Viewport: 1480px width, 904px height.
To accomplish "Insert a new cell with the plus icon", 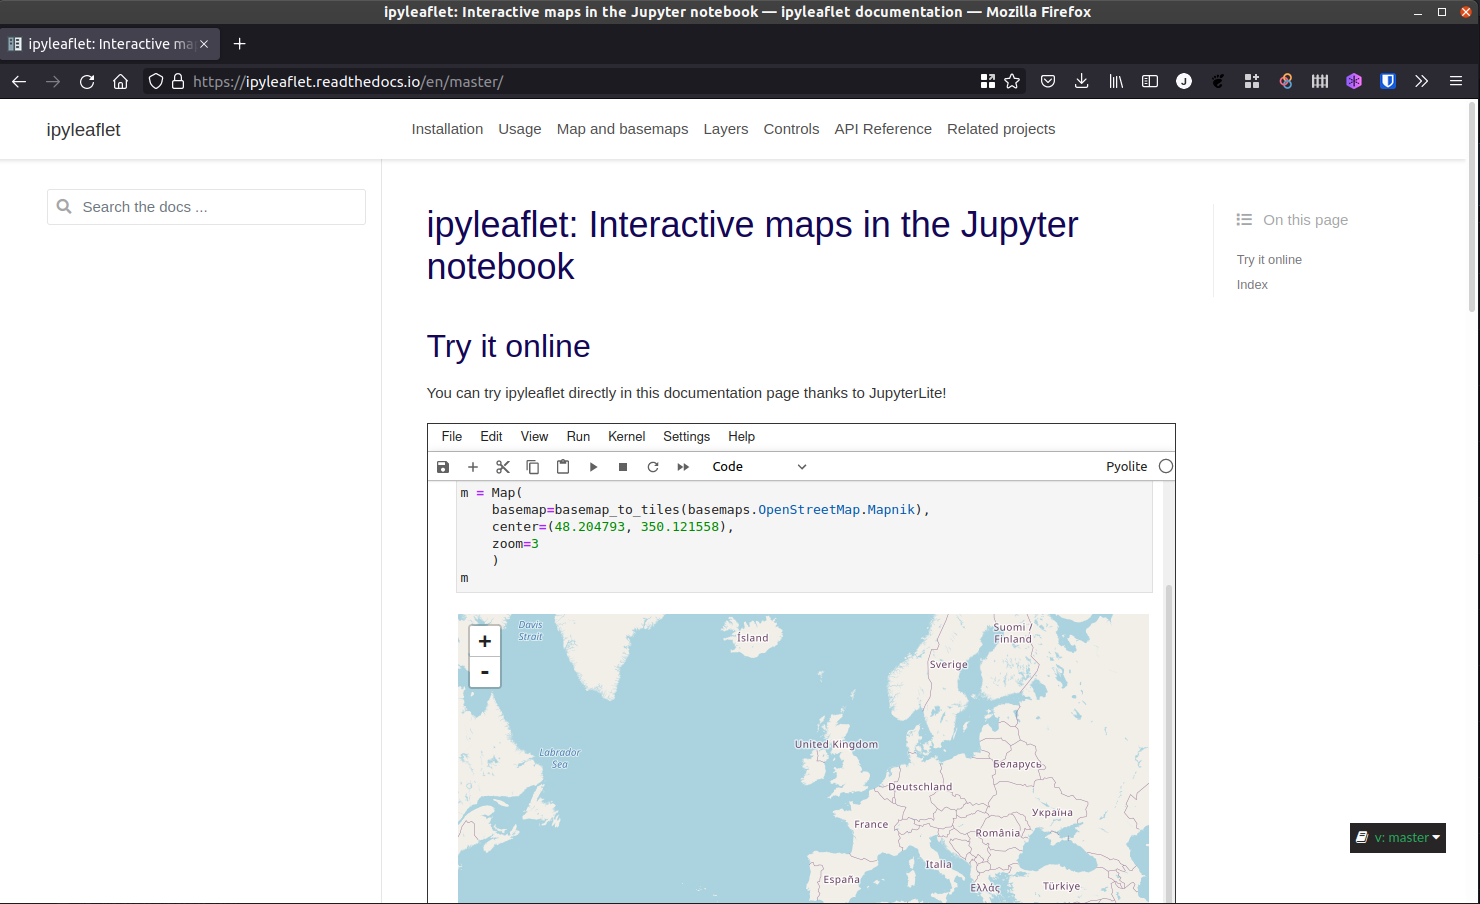I will tap(473, 467).
